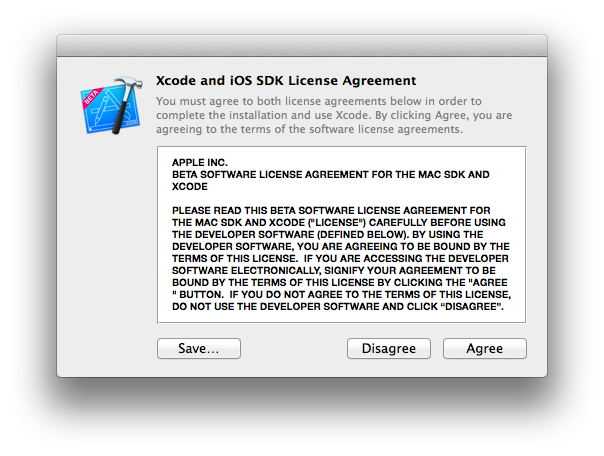
Task: Click the 'PLEASE READ THIS BETA SOFTWARE LICENSE' line
Action: click(331, 211)
